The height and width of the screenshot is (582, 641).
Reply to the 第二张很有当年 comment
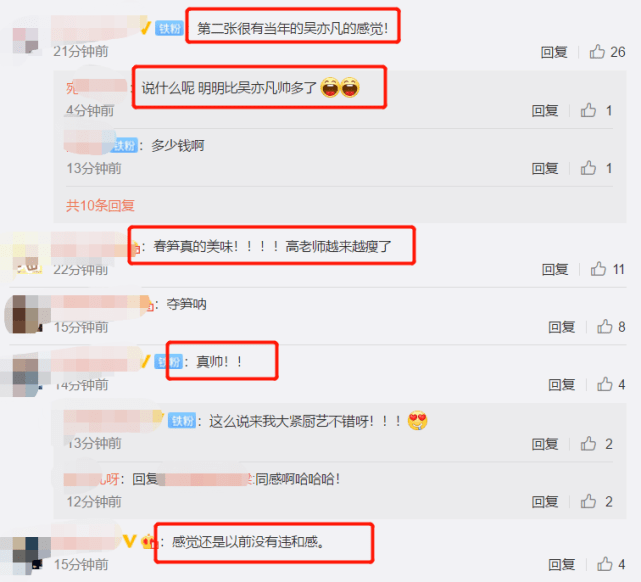point(554,52)
